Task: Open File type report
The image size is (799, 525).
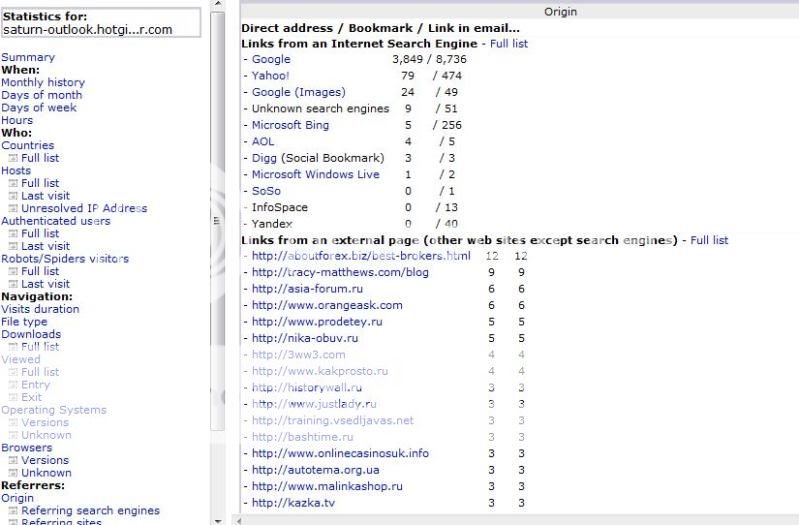Action: (24, 322)
